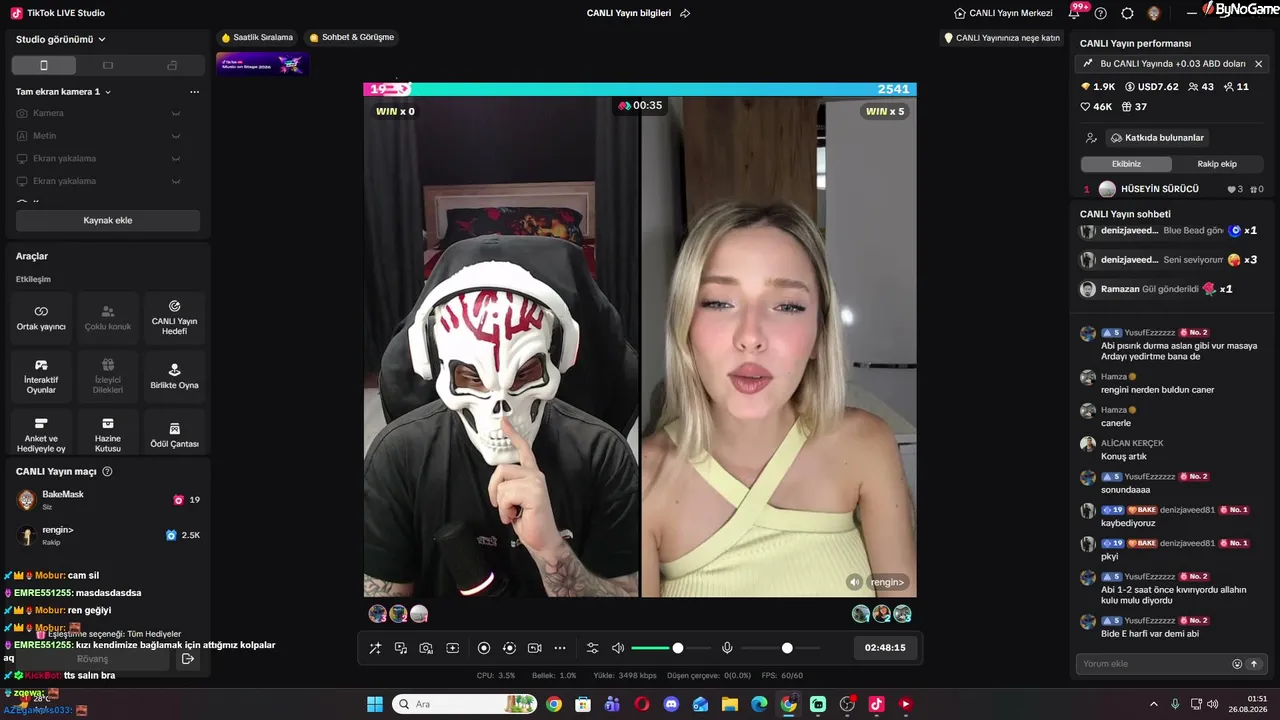Open the Ortak yayıncı tool
This screenshot has height=720, width=1280.
tap(41, 318)
